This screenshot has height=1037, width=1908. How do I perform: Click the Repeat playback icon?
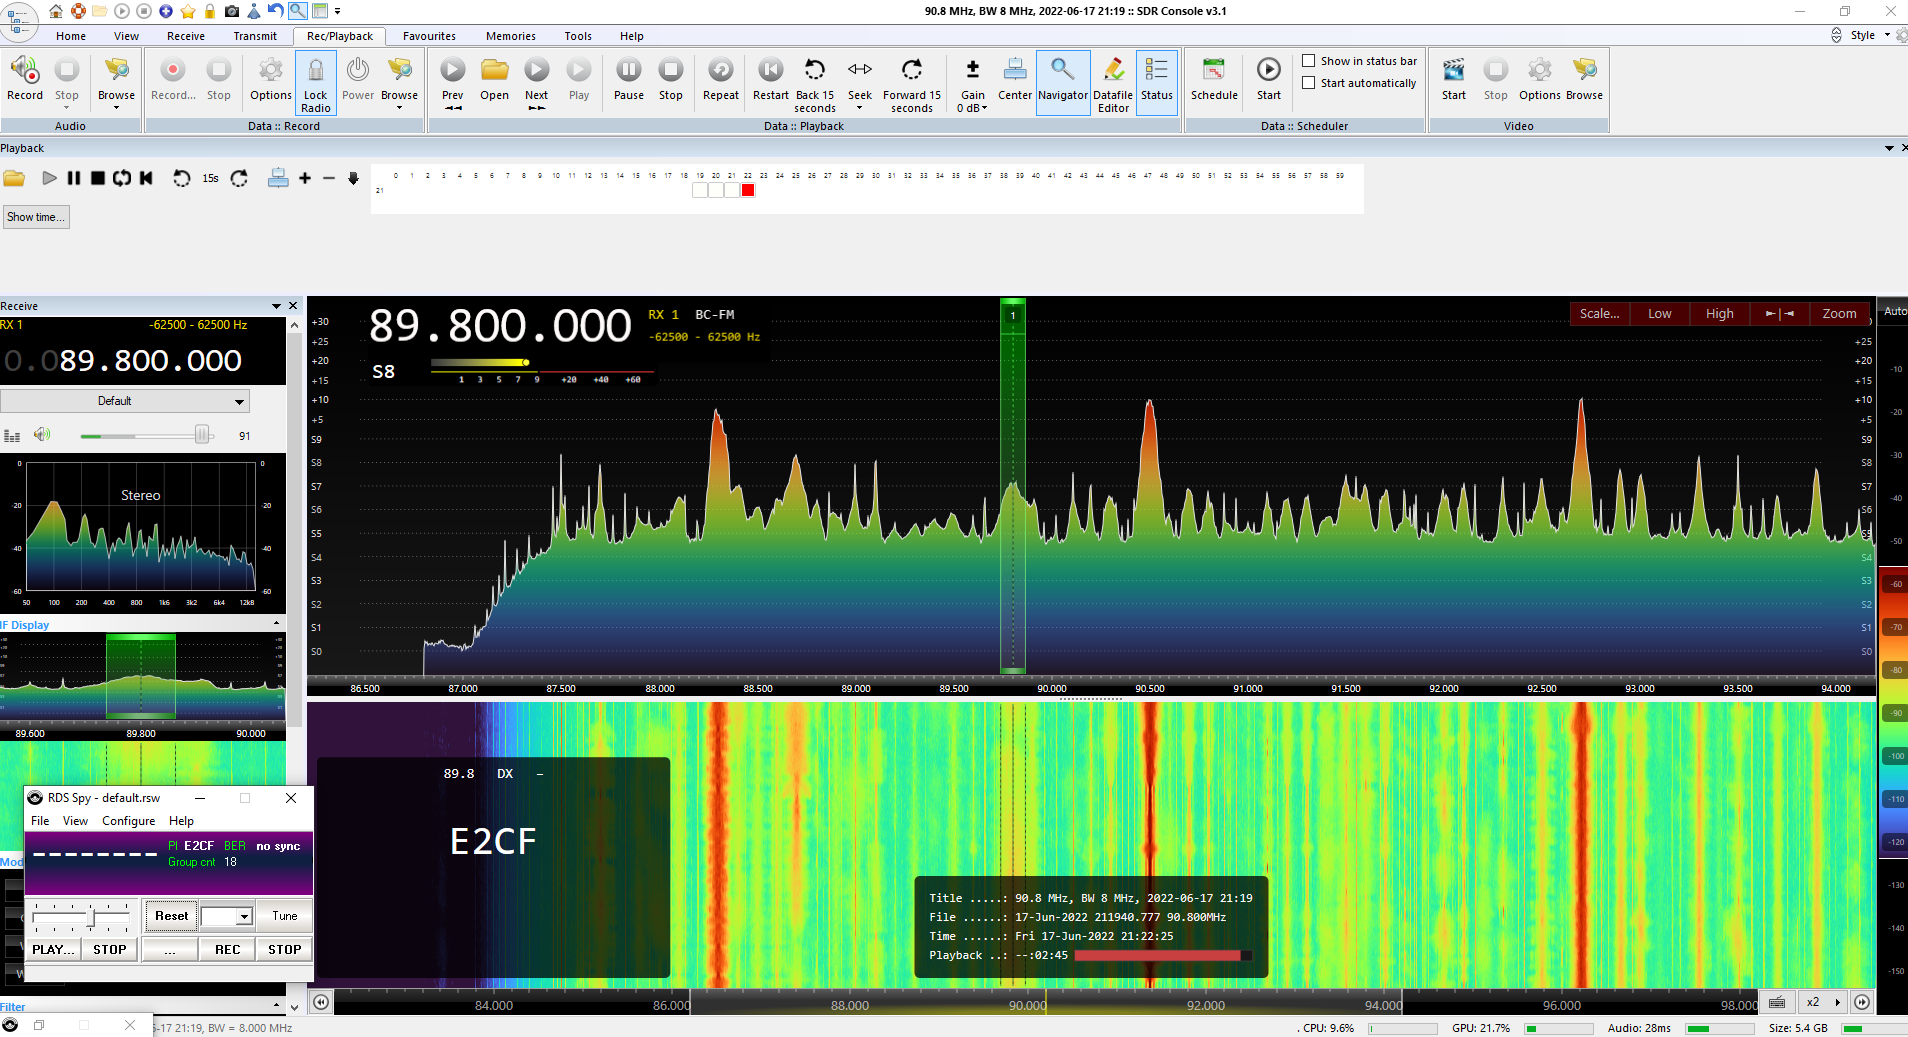click(720, 70)
